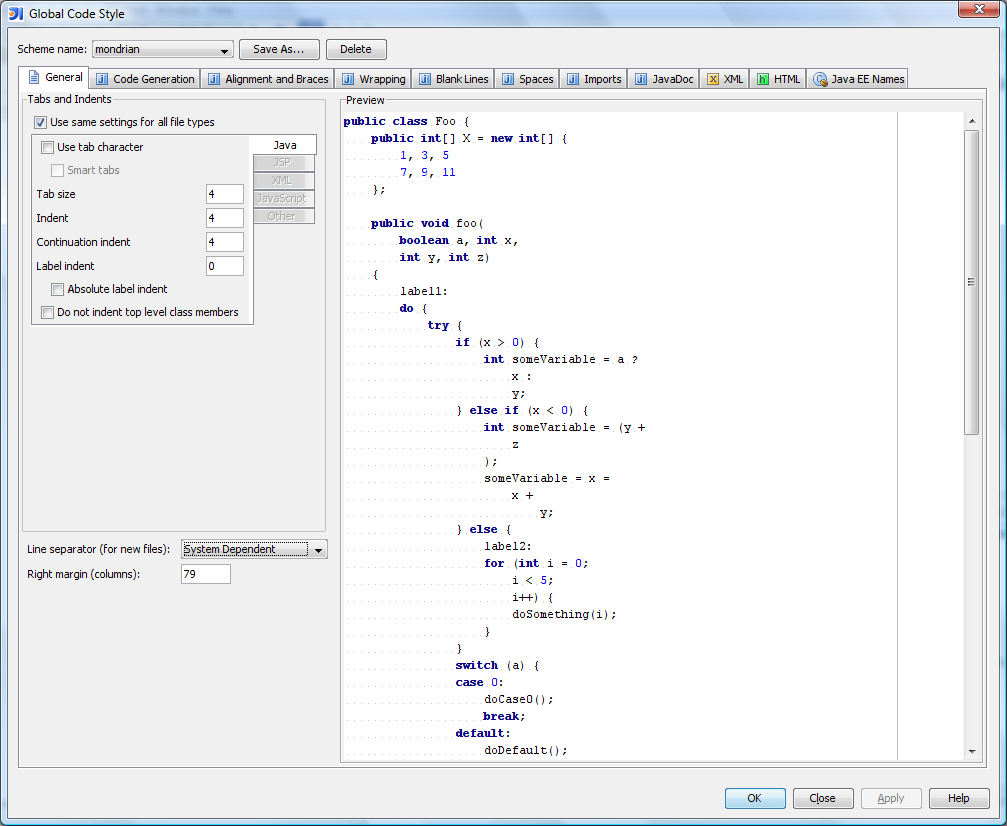Check Absolute label indent option
The width and height of the screenshot is (1007, 826).
tap(58, 289)
